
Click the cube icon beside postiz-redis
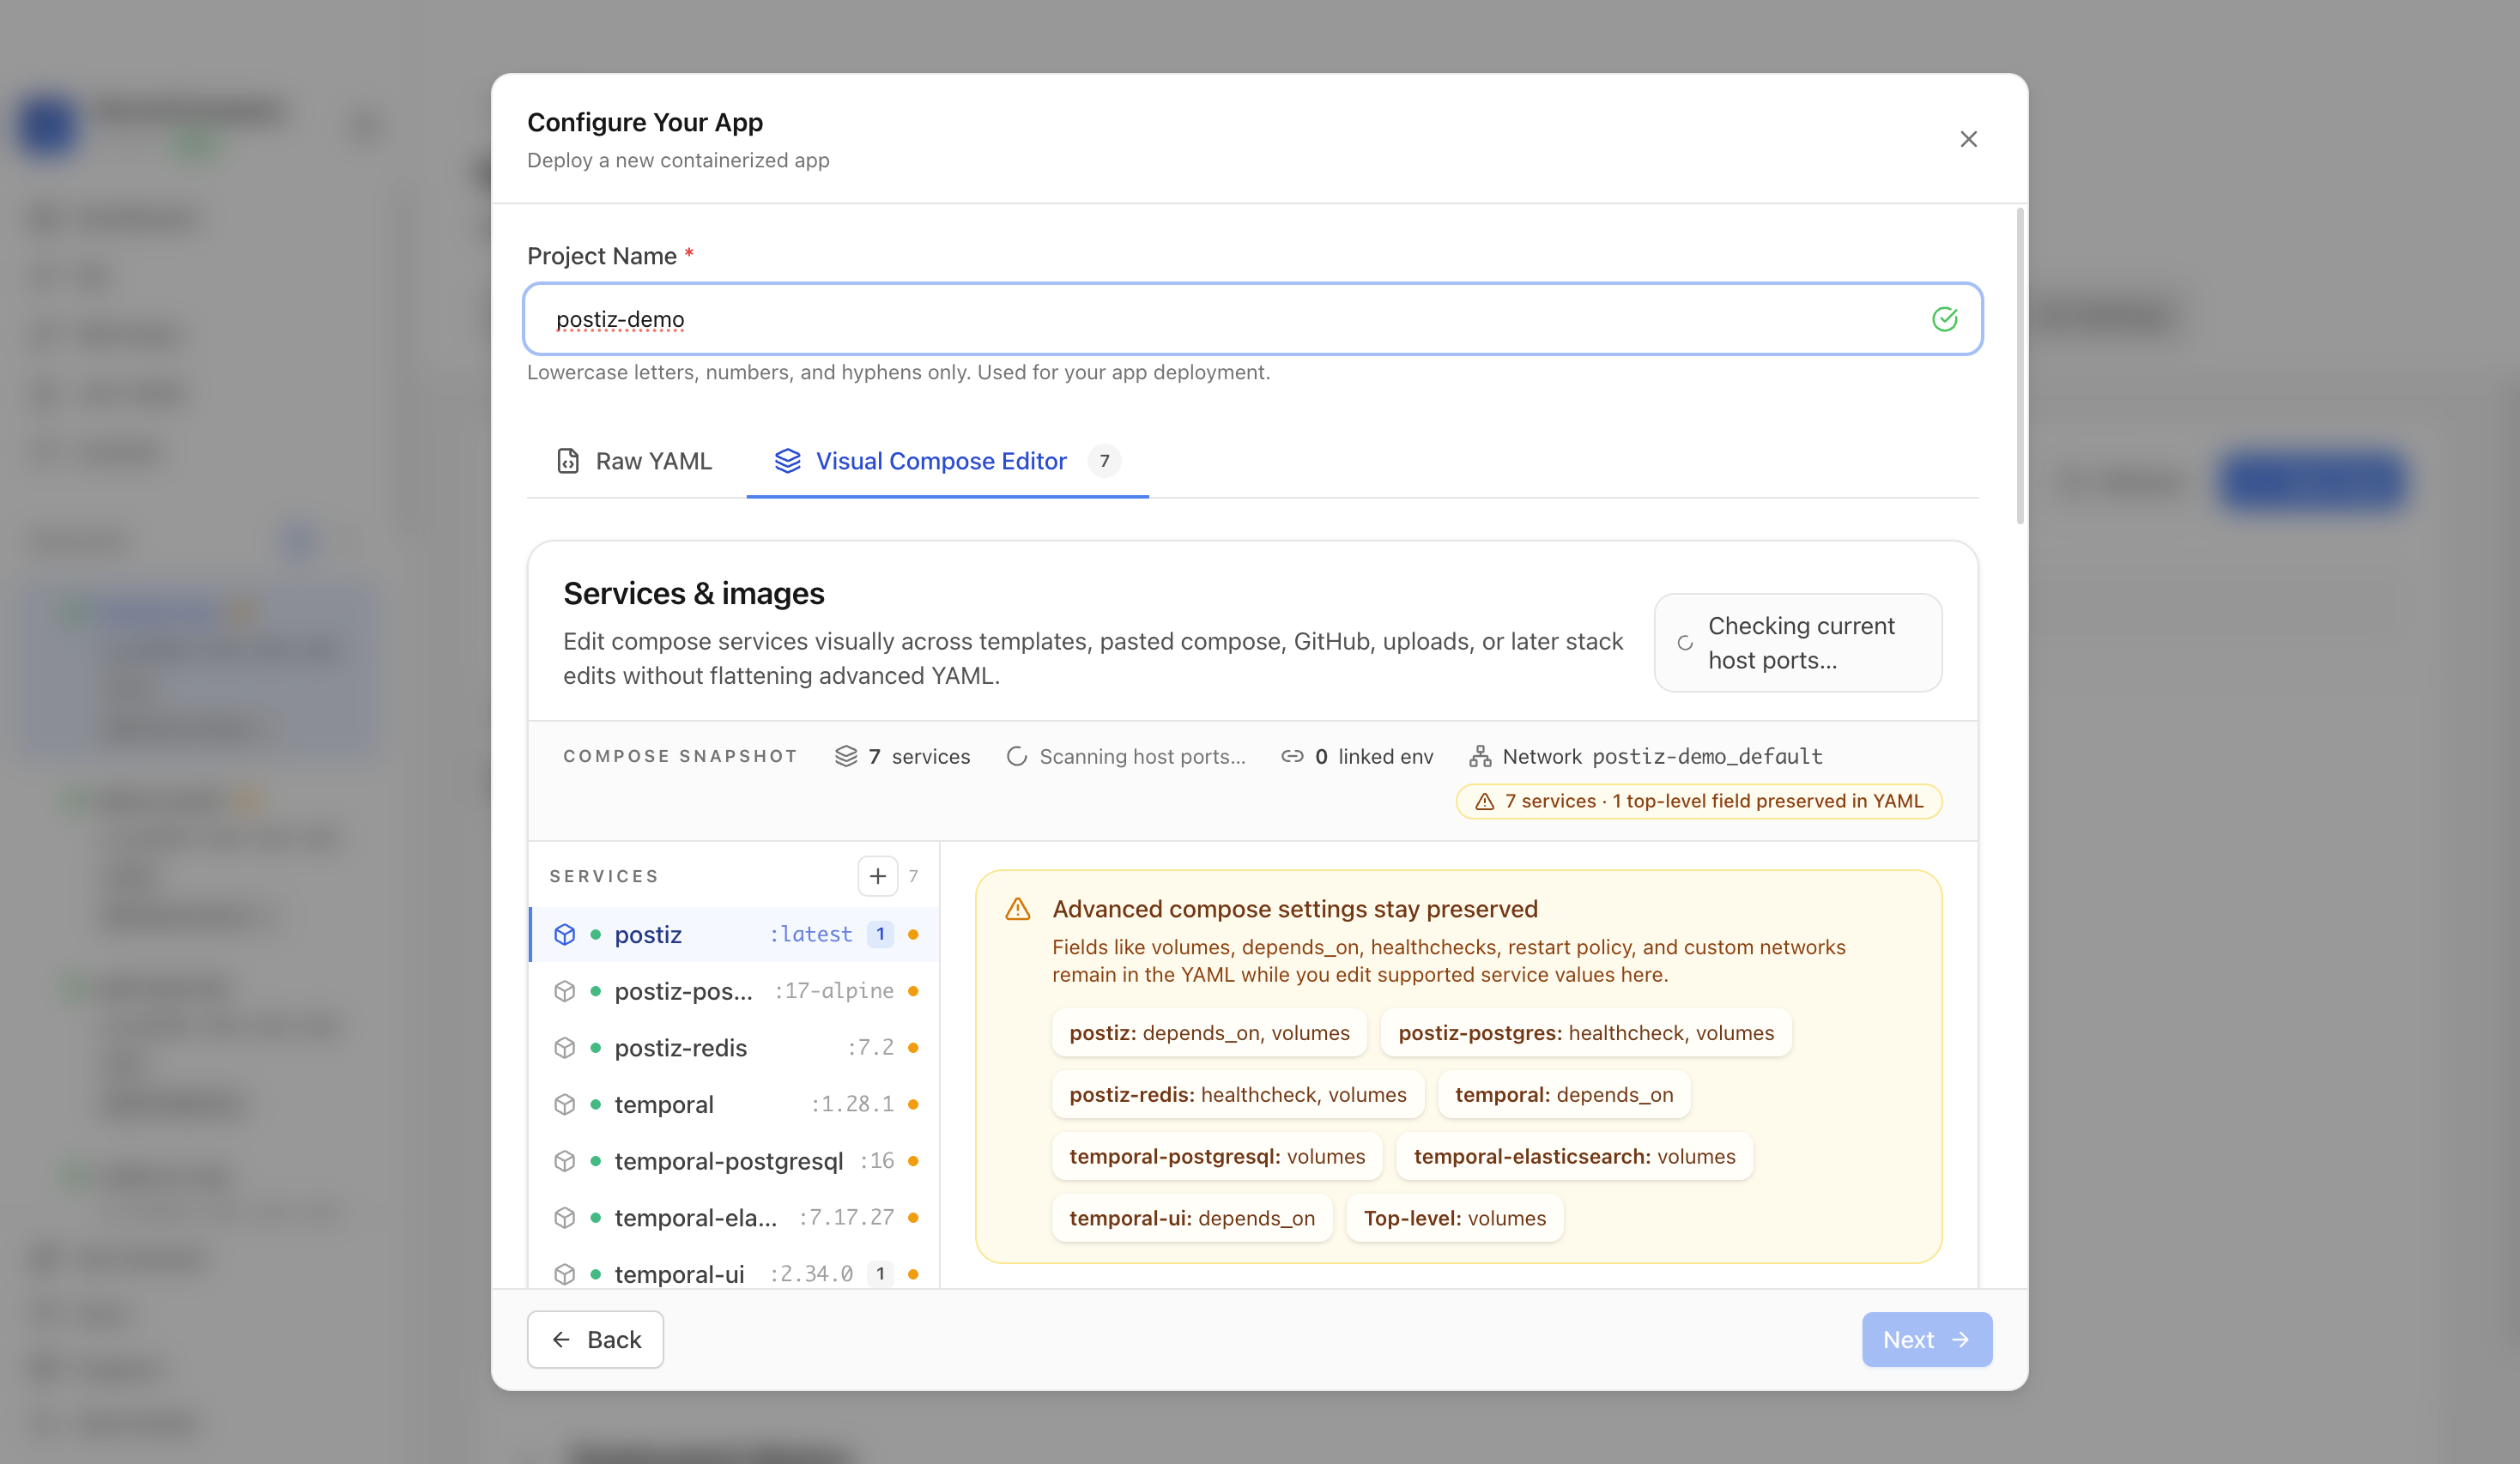coord(565,1047)
